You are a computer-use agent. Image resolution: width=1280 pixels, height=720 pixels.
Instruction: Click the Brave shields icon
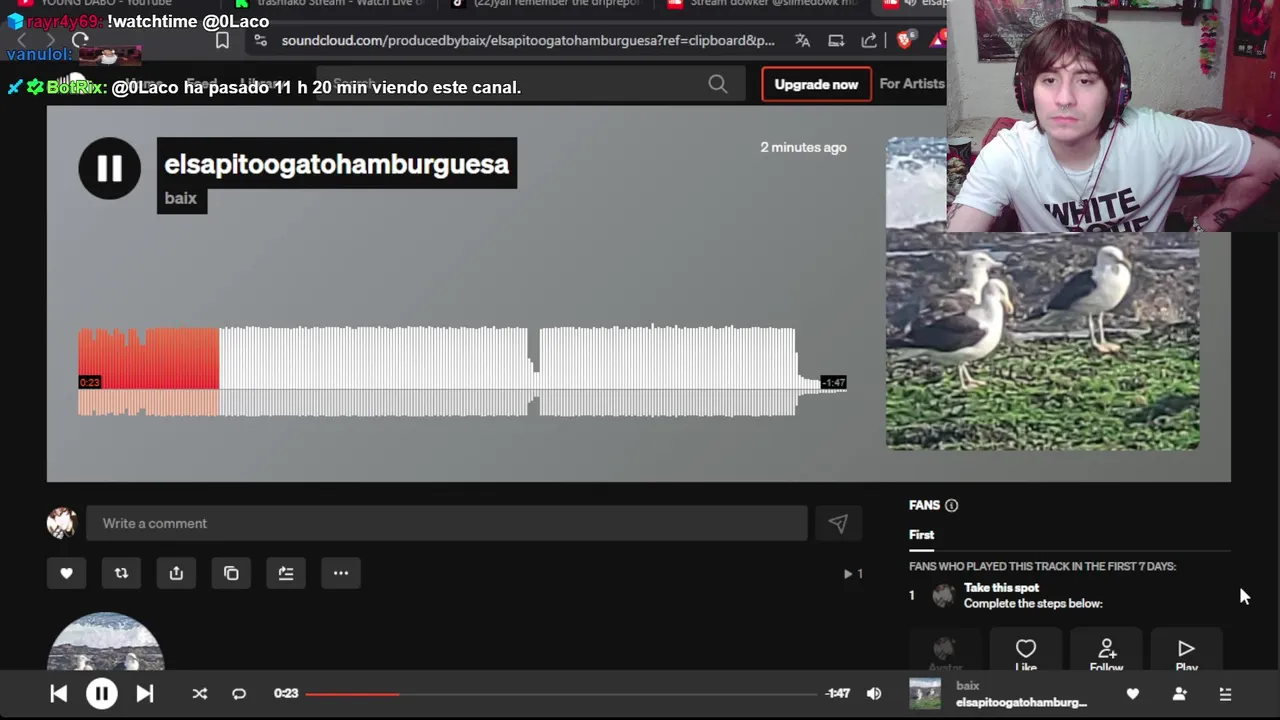[x=904, y=41]
